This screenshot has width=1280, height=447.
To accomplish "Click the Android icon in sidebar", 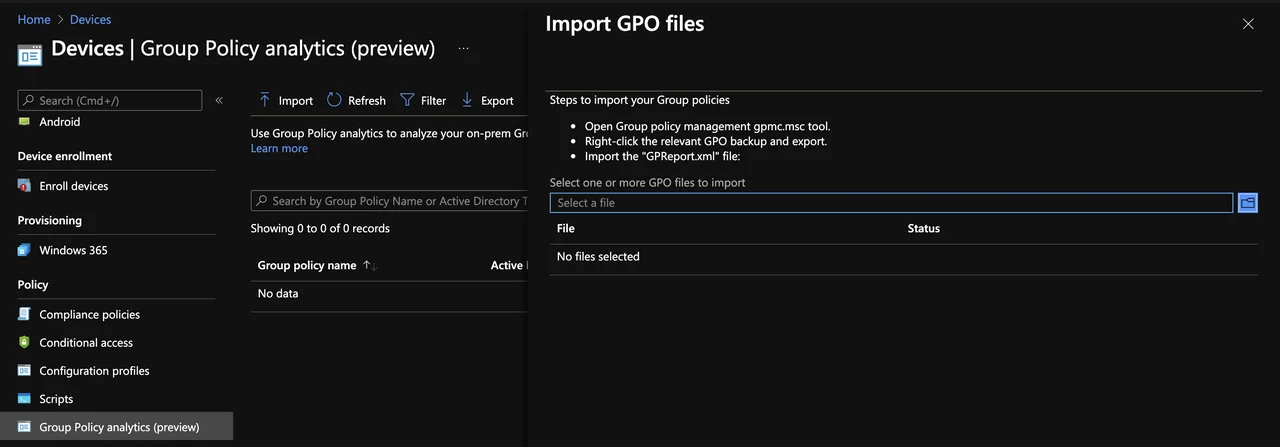I will [x=24, y=121].
